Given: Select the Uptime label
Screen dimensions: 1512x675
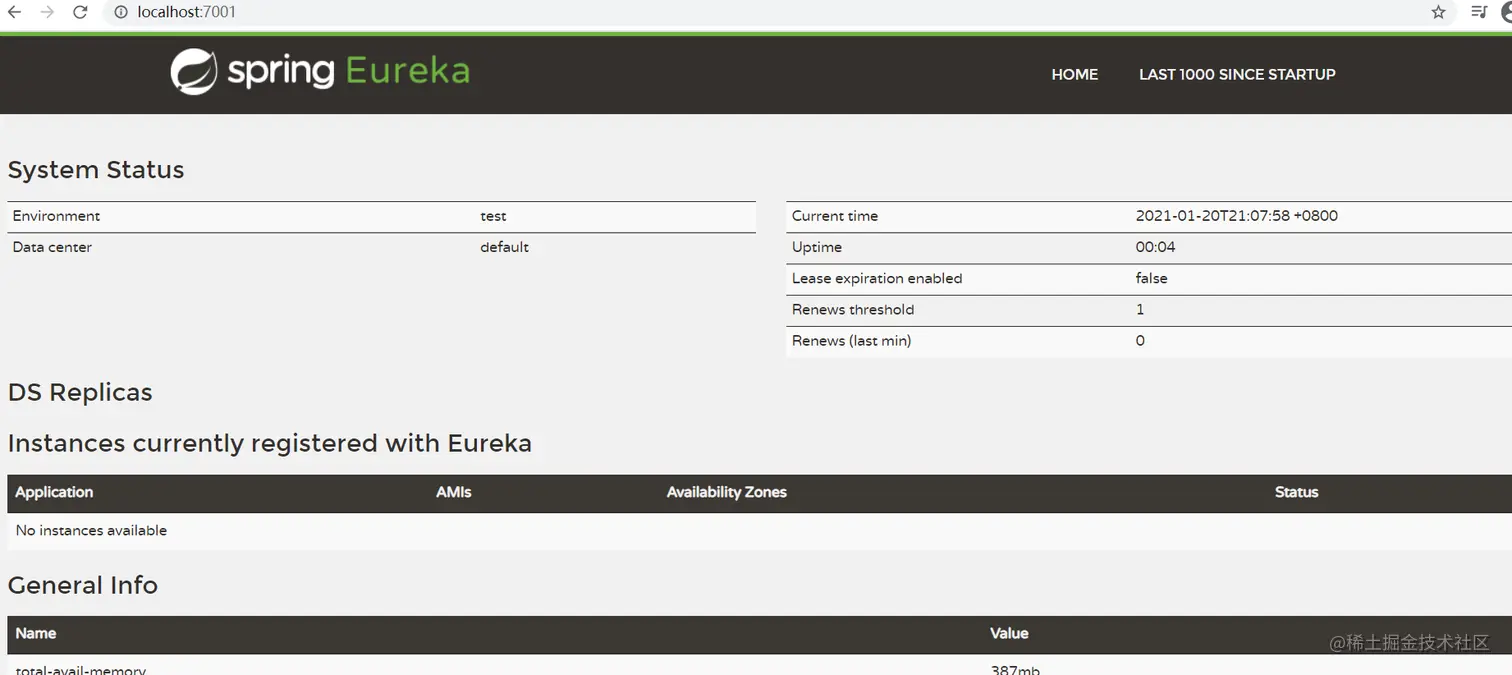Looking at the screenshot, I should click(817, 247).
